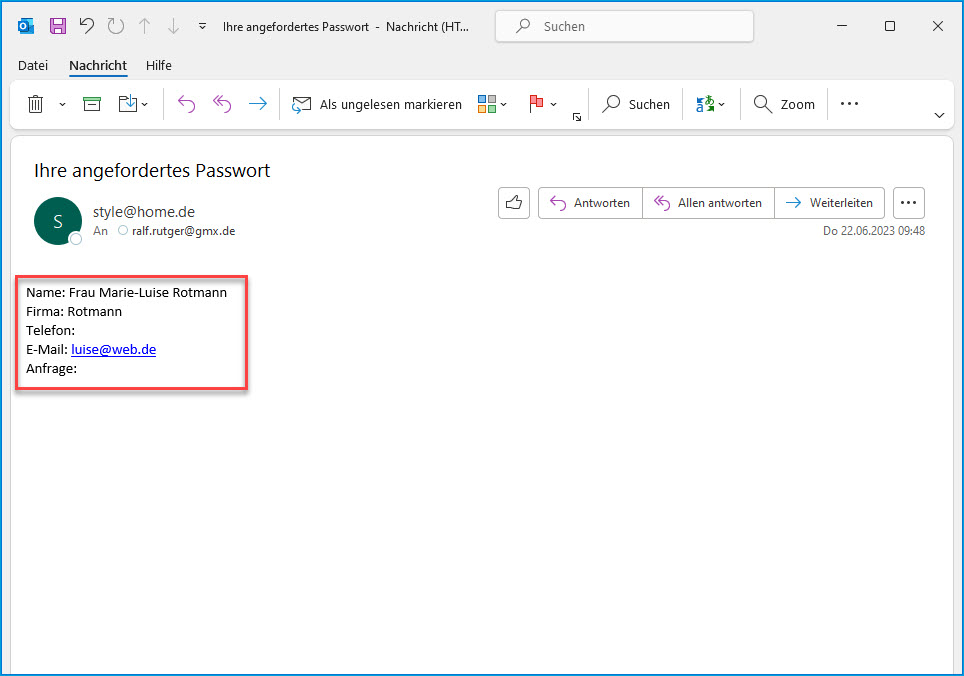964x676 pixels.
Task: Switch to the Hilfe tab
Action: pyautogui.click(x=159, y=65)
